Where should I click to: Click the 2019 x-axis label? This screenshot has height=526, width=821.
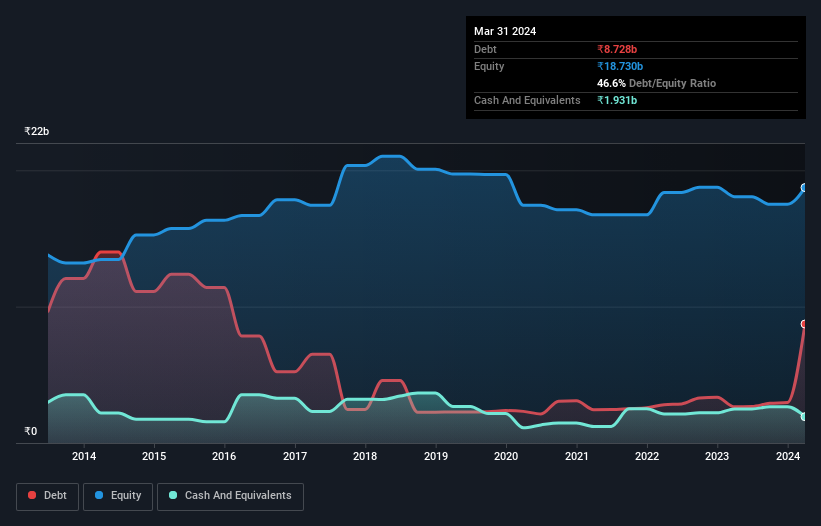pos(436,456)
